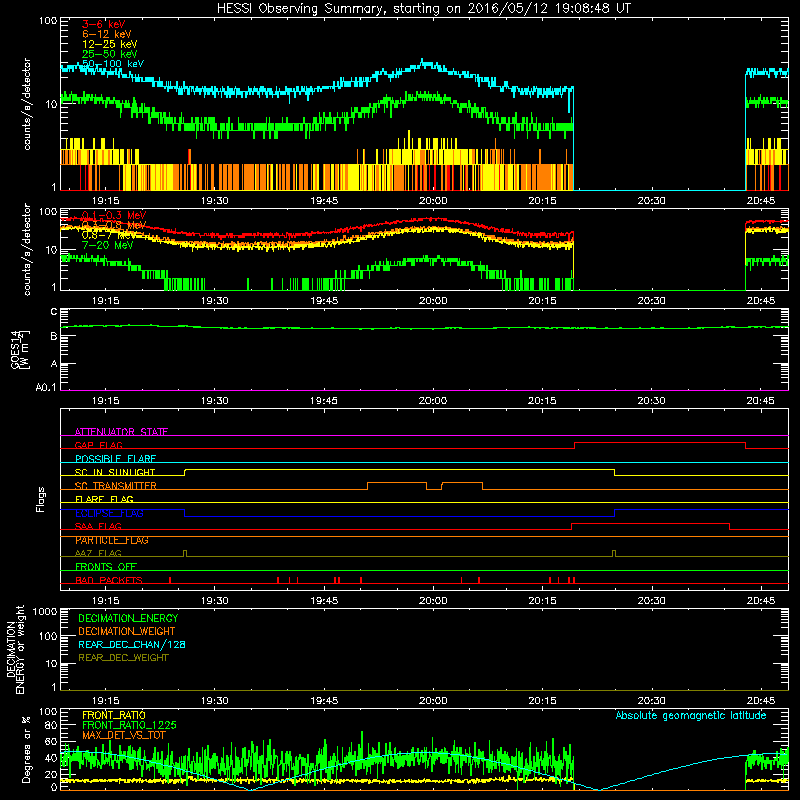Click the yellow FRONT_RATIO legend entry
Screen dimensions: 800x800
pos(114,715)
